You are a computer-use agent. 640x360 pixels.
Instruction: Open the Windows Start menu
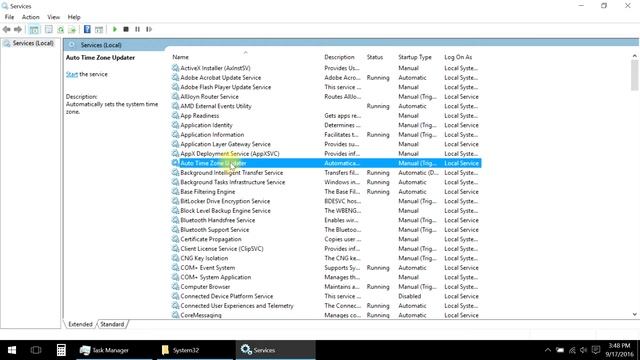[x=12, y=350]
